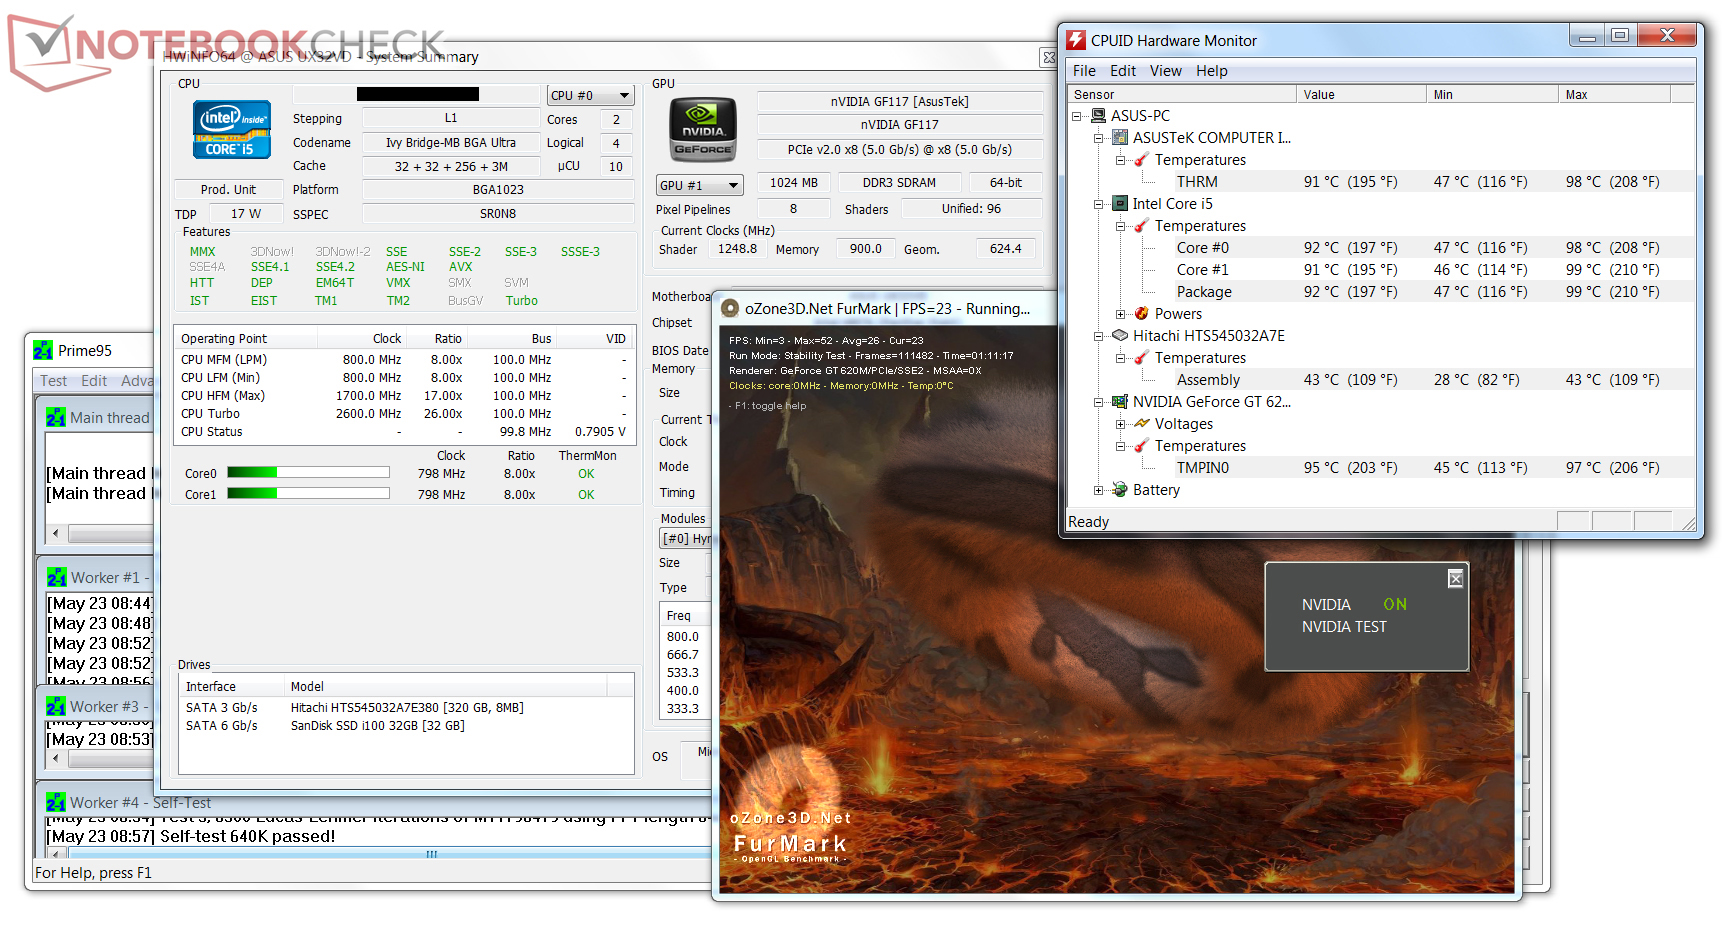
Task: Click the Hitachi HTS545032A7E380 drive entry
Action: point(406,708)
